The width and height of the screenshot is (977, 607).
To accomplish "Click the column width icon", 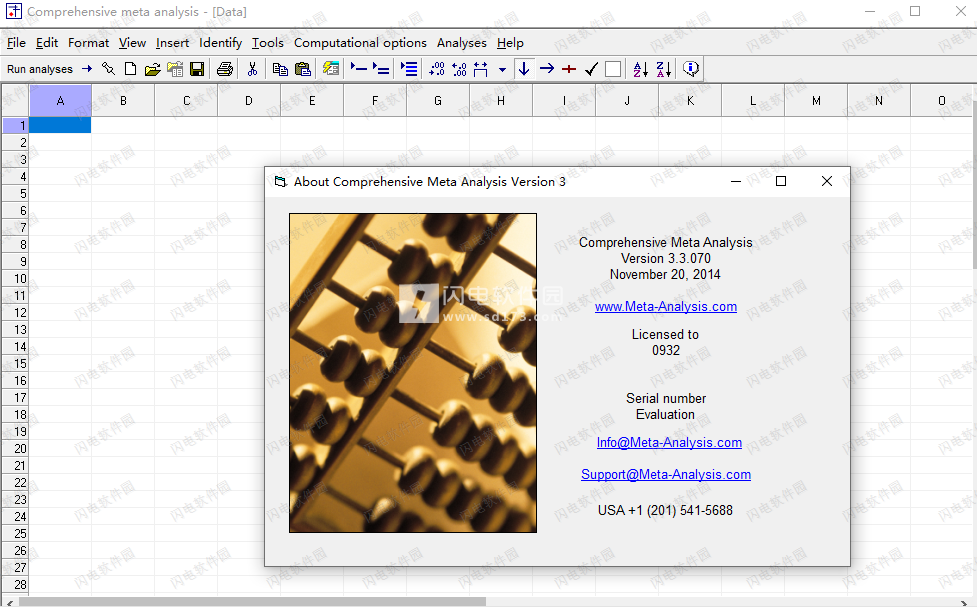I will [x=480, y=69].
